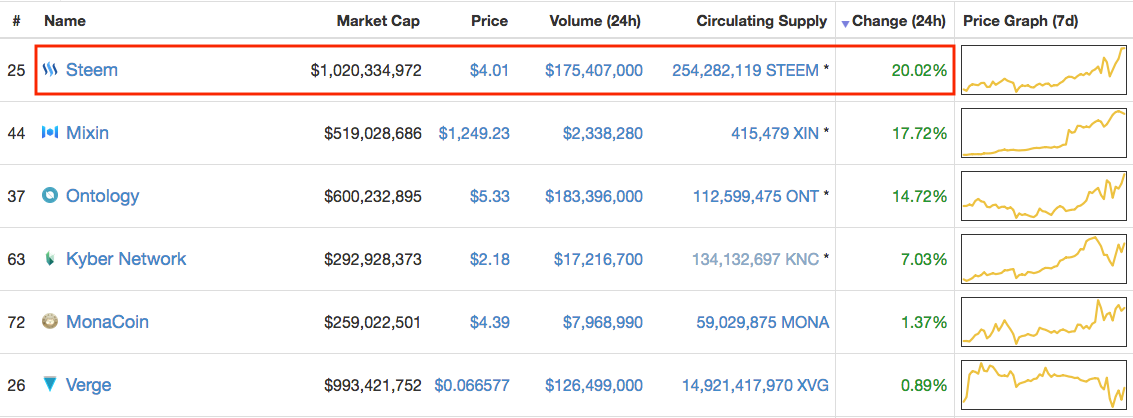1133x418 pixels.
Task: Open the MonaCoin 7d price graph
Action: [x=1043, y=322]
